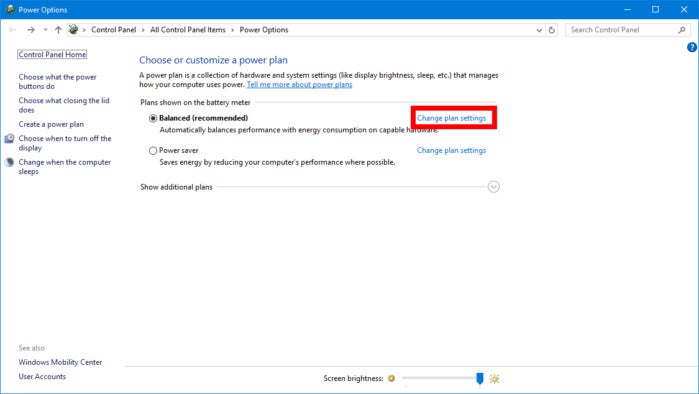Click the shield icon beside display timeout link
699x394 pixels.
pos(9,139)
